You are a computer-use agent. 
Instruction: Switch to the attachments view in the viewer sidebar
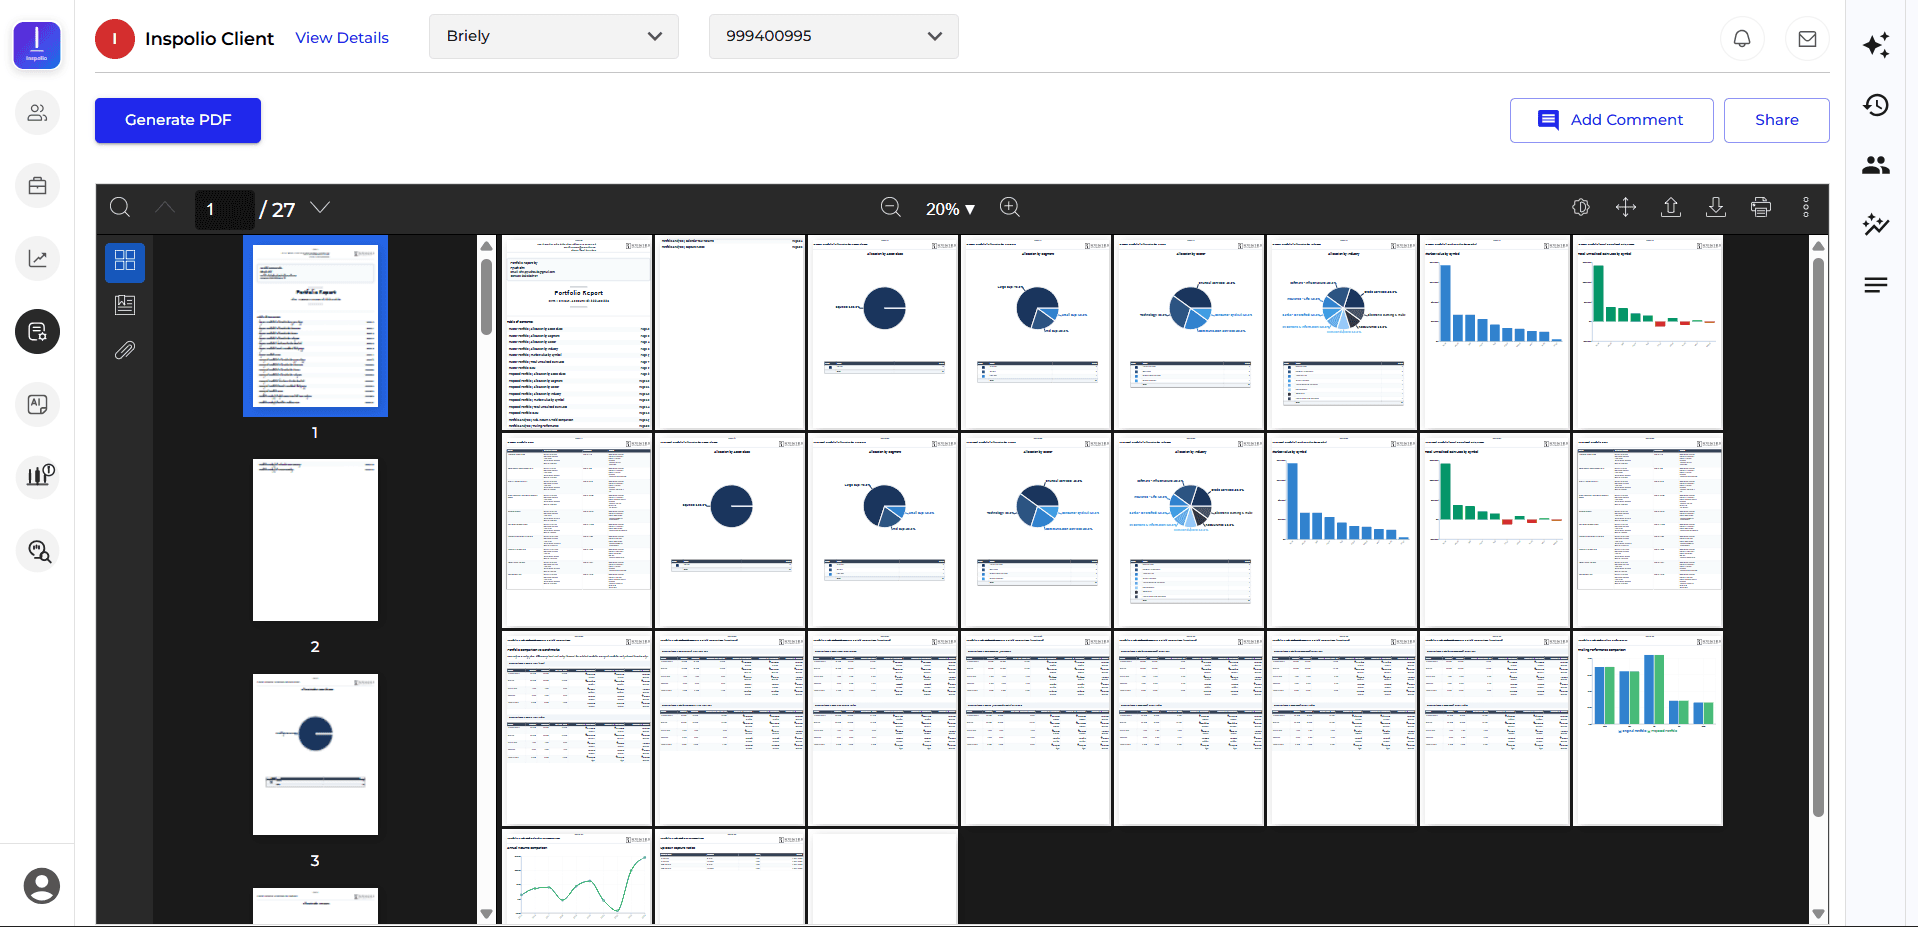(x=125, y=350)
